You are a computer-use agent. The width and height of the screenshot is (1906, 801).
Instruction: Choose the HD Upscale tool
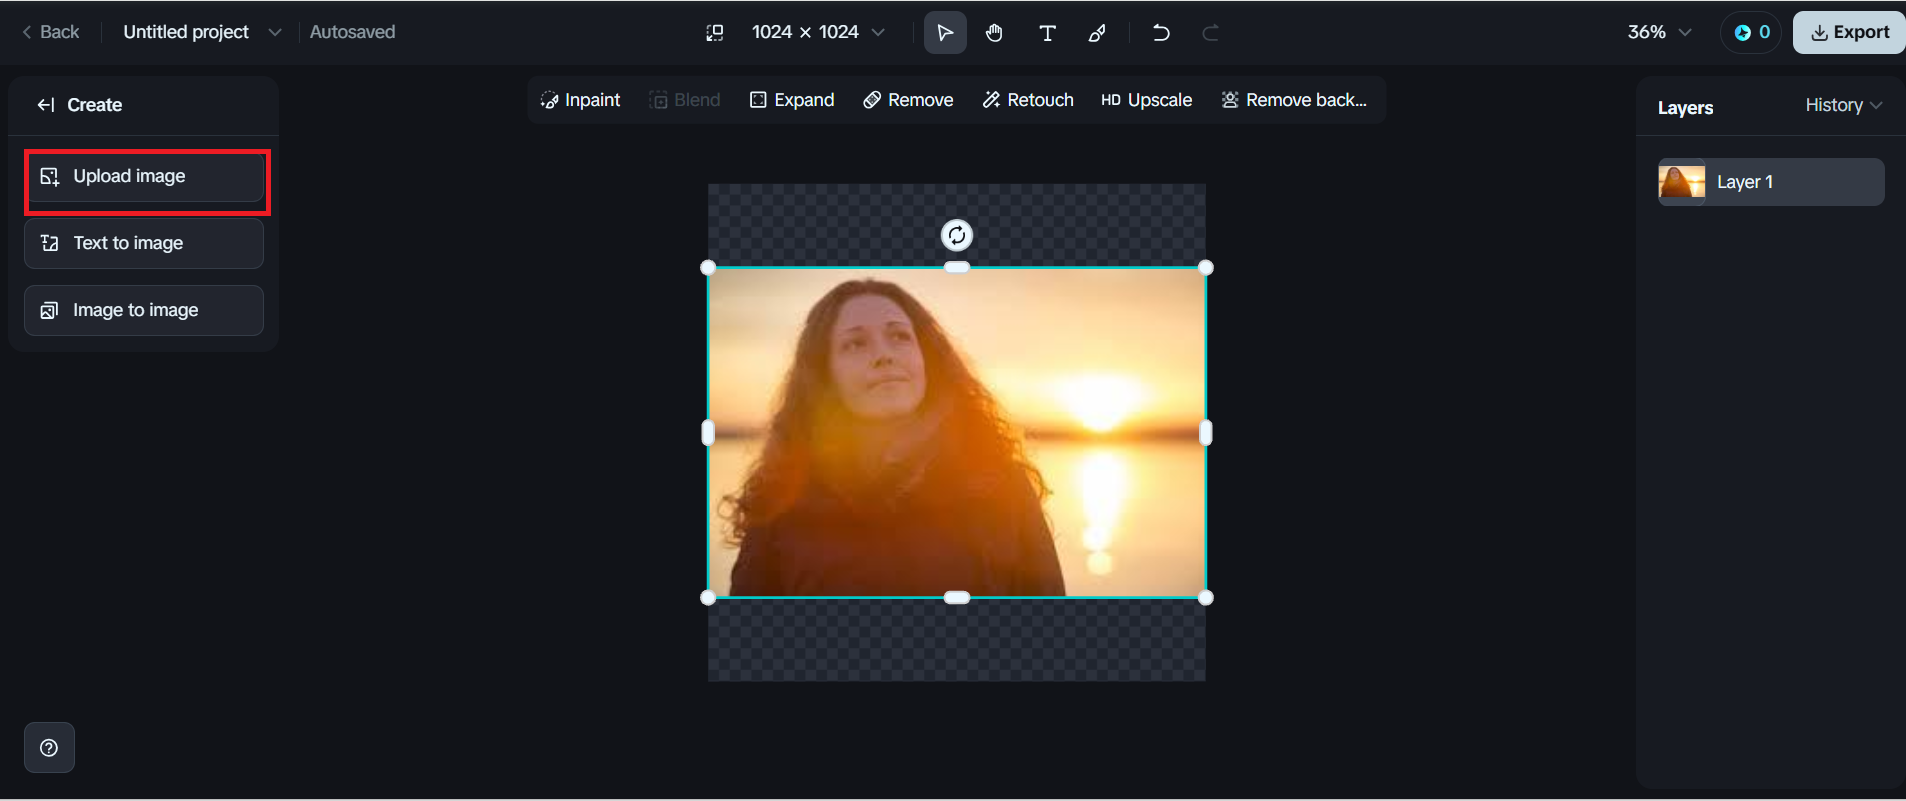(1146, 100)
